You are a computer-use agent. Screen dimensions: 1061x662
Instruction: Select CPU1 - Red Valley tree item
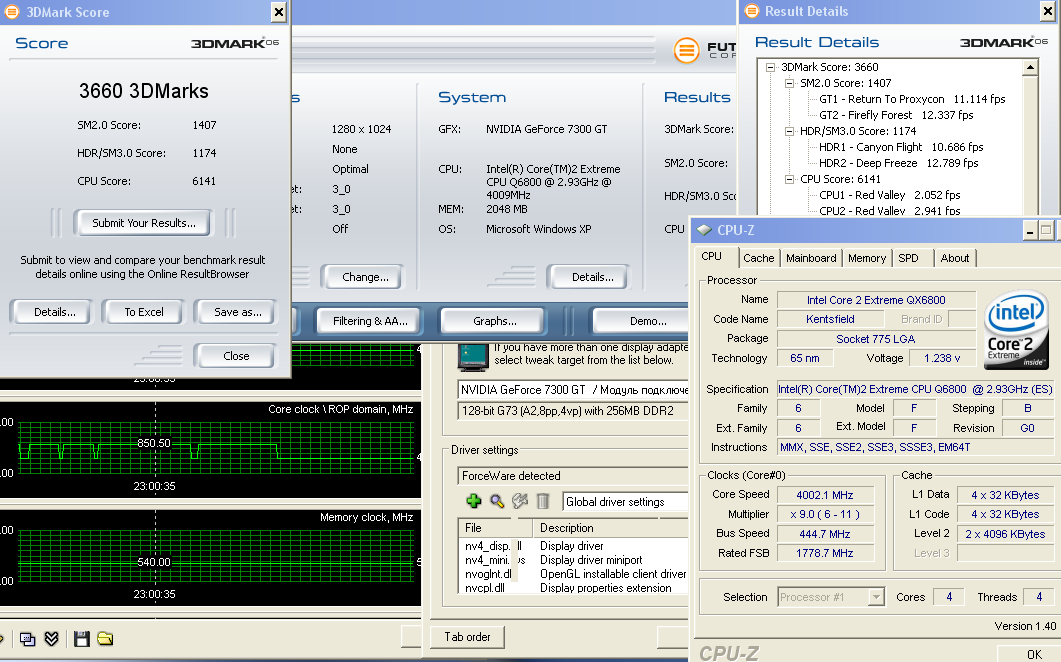click(890, 195)
